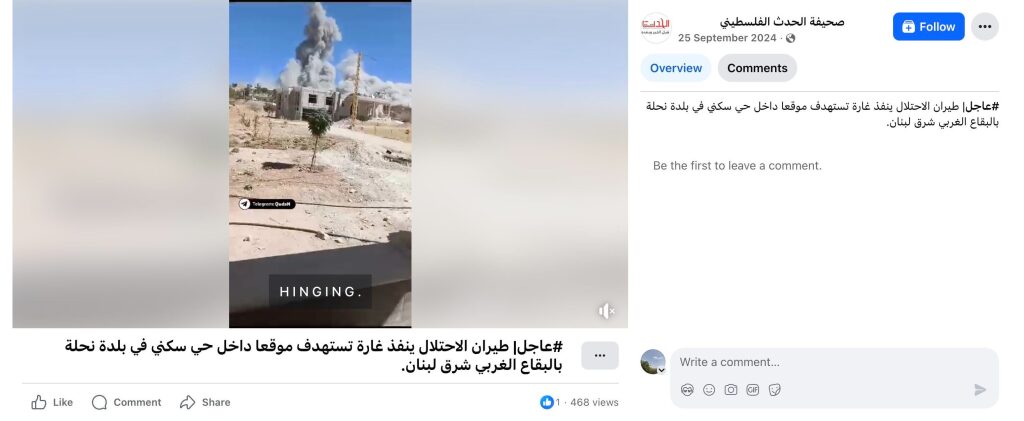The height and width of the screenshot is (421, 1024).
Task: Open the Share option below the video
Action: 206,402
